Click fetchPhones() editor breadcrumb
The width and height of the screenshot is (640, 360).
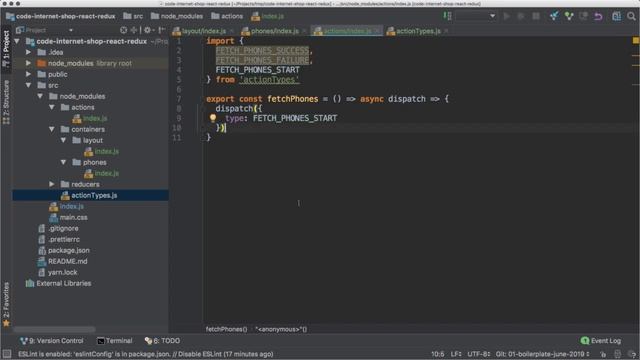click(x=226, y=329)
